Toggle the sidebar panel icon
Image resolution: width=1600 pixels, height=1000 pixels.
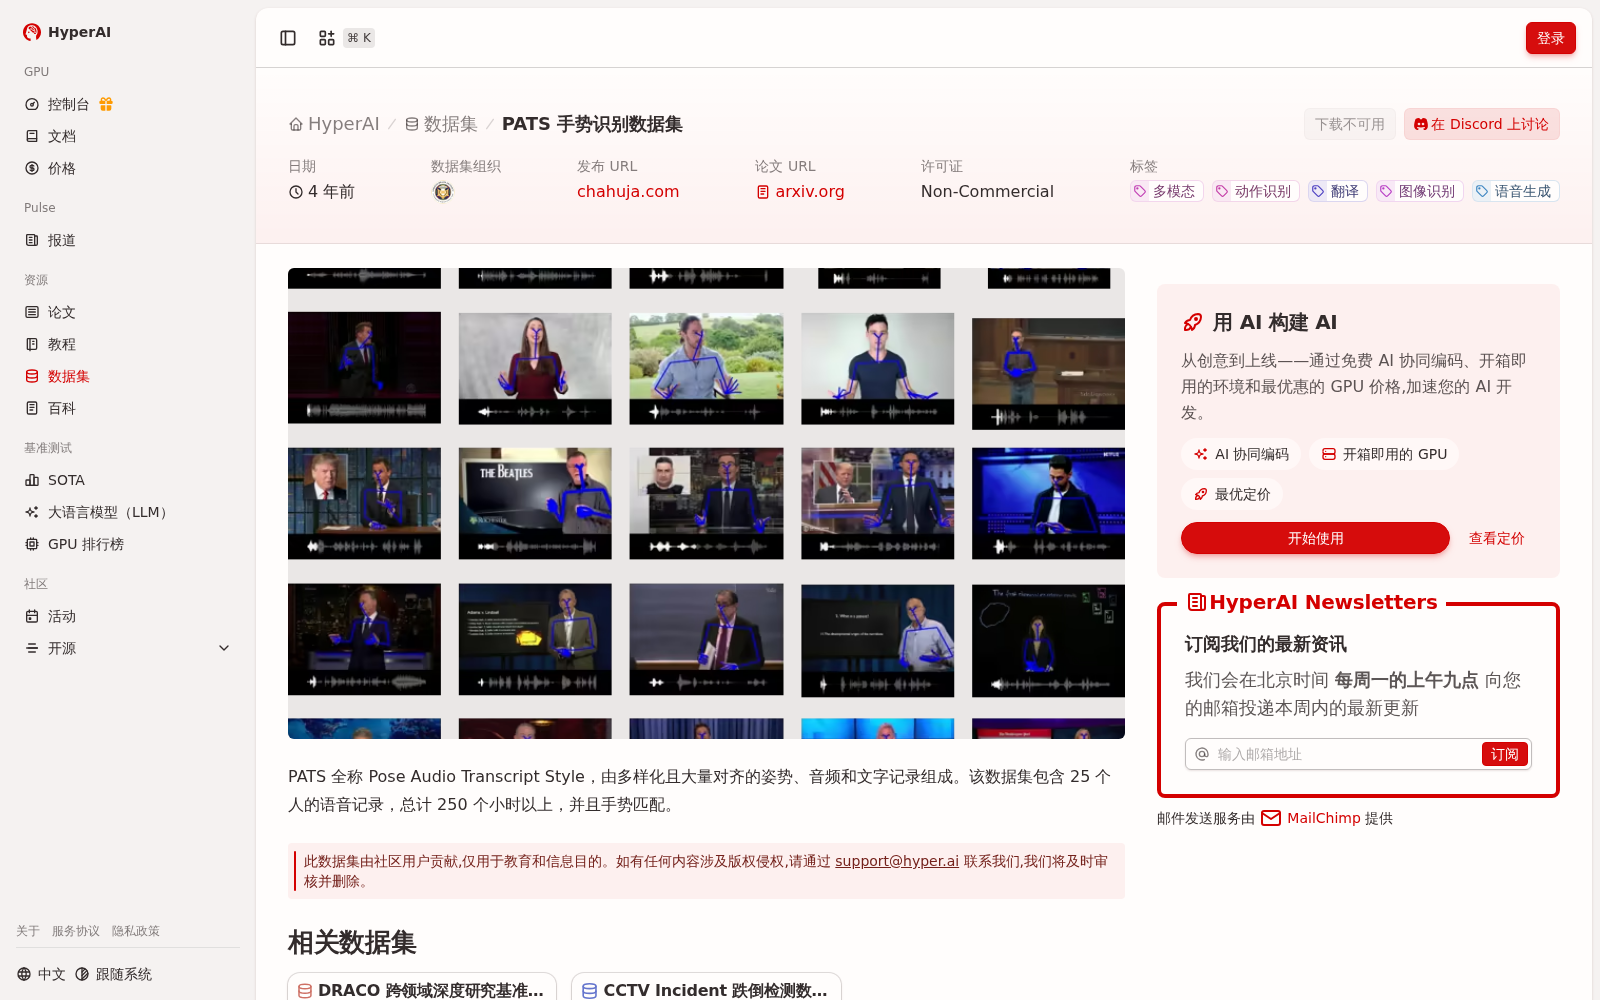[288, 38]
